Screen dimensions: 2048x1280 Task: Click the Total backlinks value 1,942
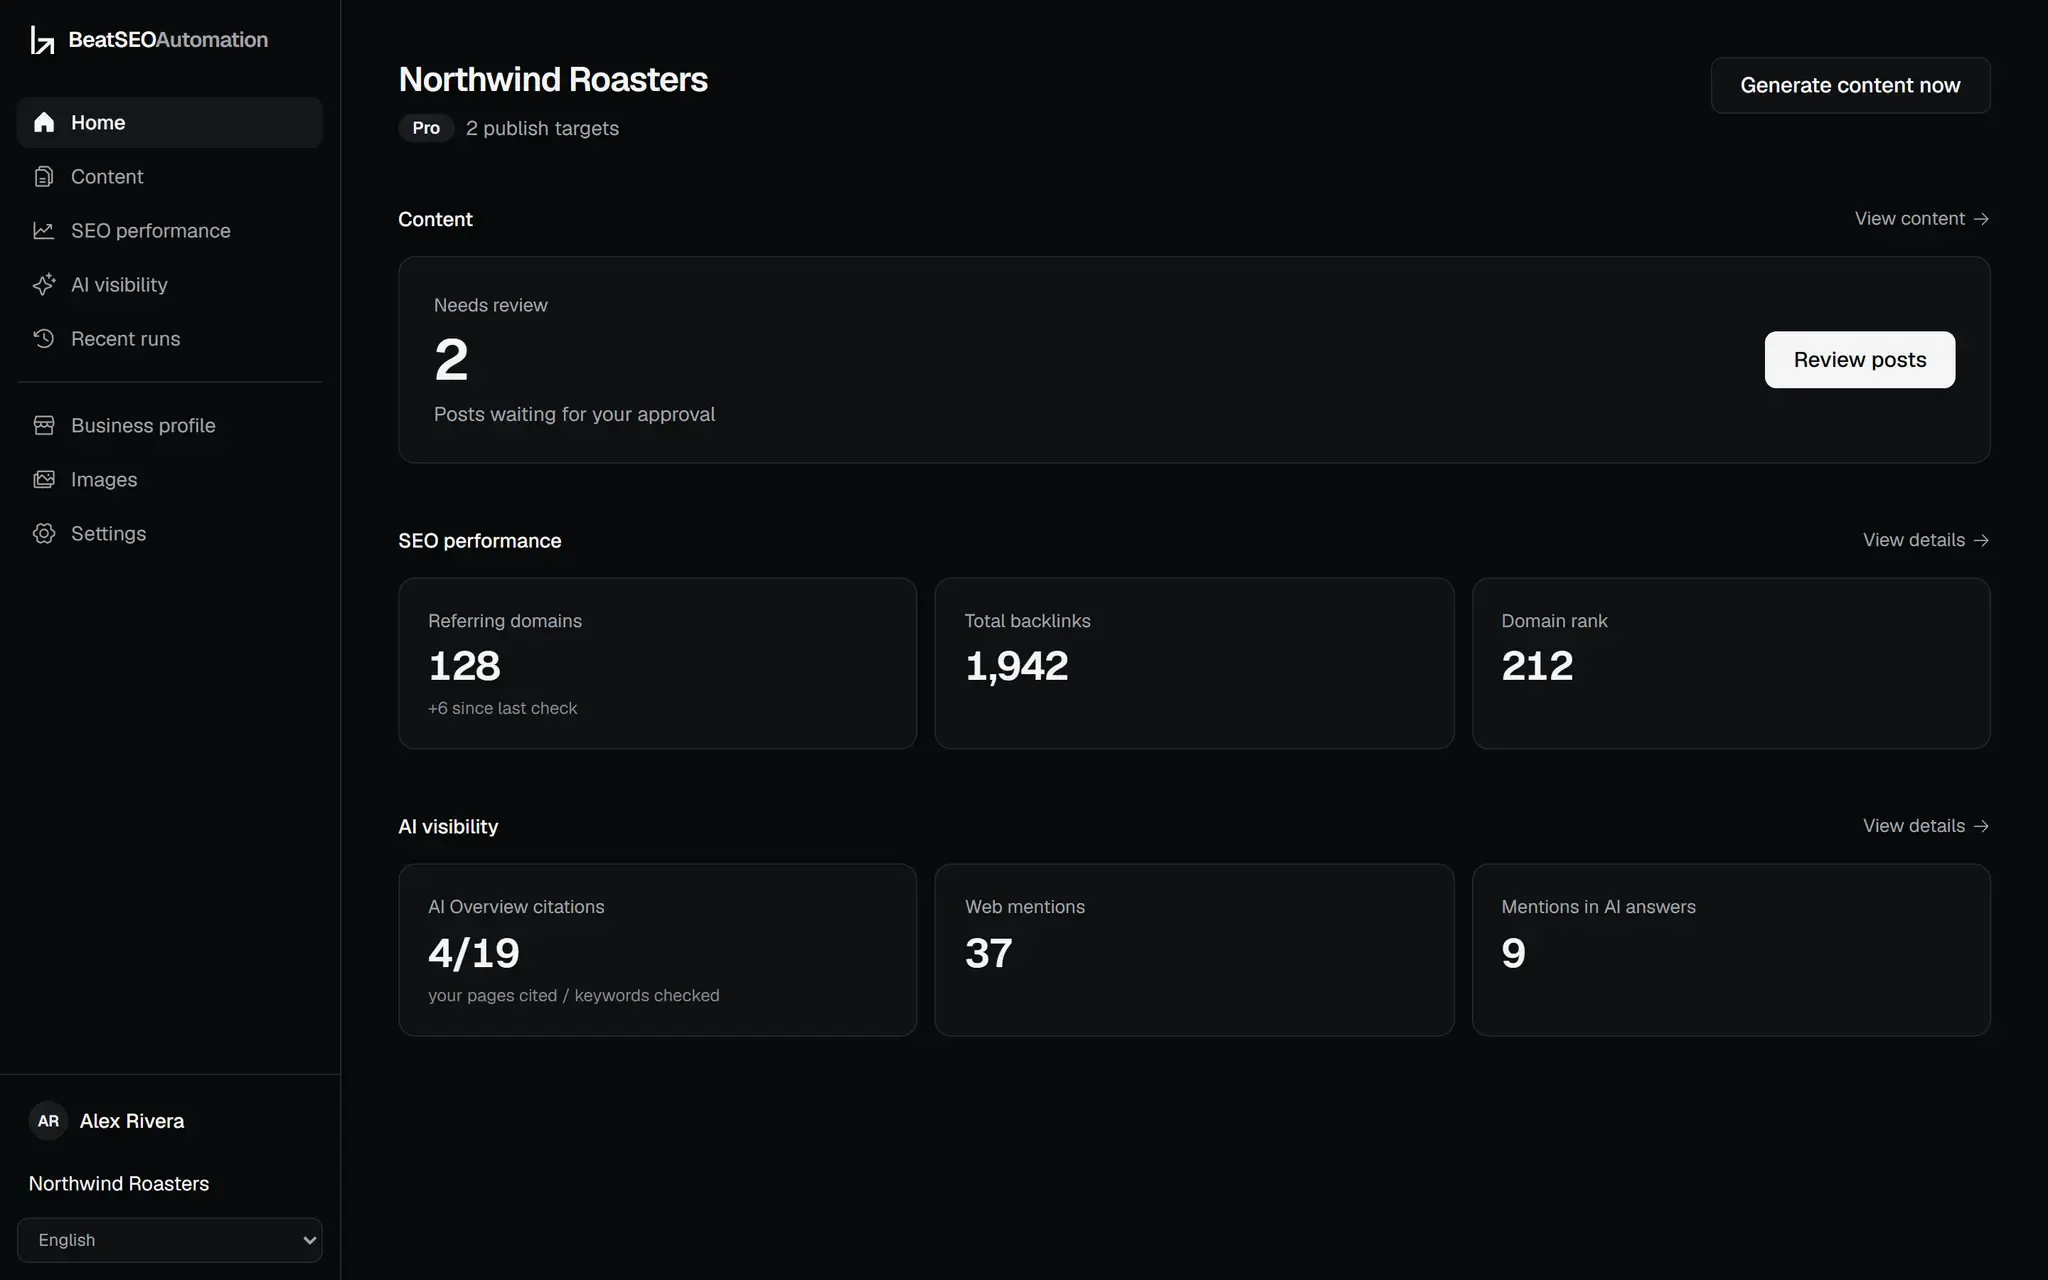(x=1017, y=666)
